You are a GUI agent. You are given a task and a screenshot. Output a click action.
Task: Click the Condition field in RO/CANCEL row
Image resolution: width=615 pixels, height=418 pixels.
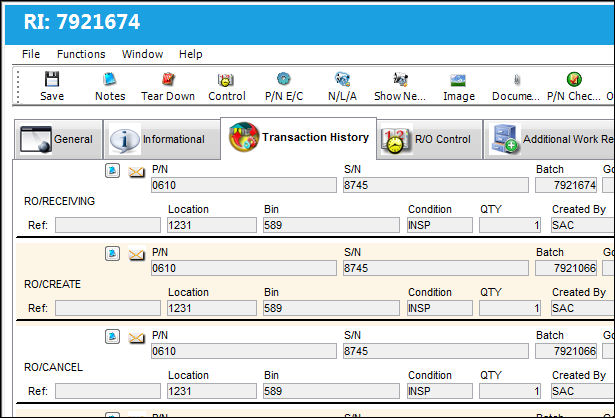coord(440,391)
